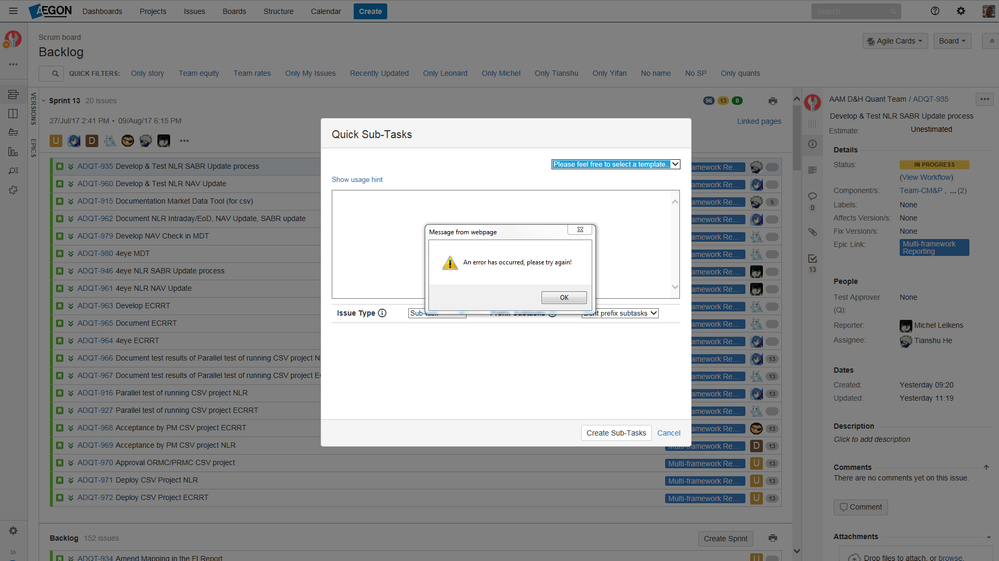Open the help question mark icon
The width and height of the screenshot is (999, 561).
pyautogui.click(x=935, y=11)
